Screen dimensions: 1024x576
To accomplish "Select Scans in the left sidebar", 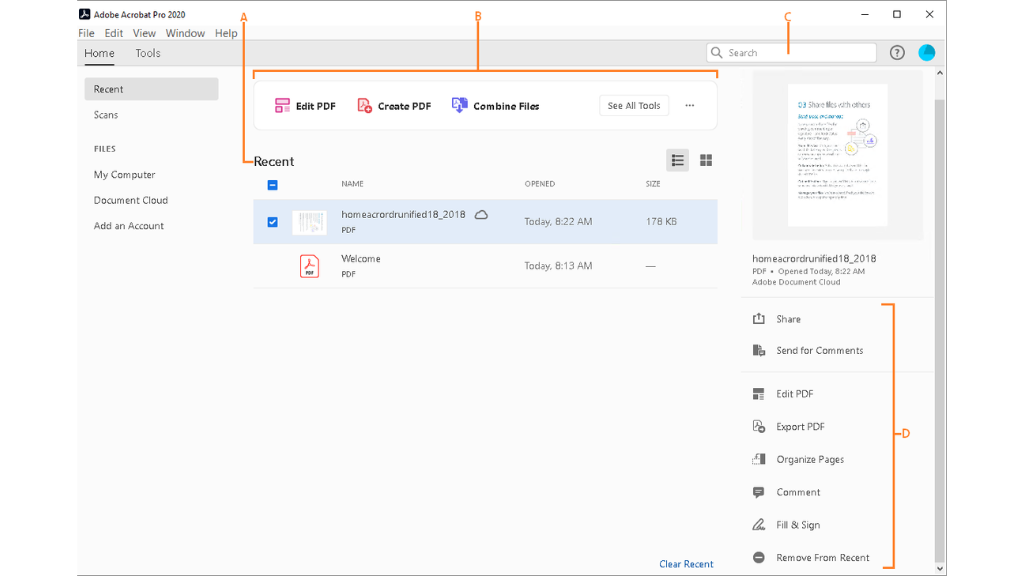I will tap(106, 115).
